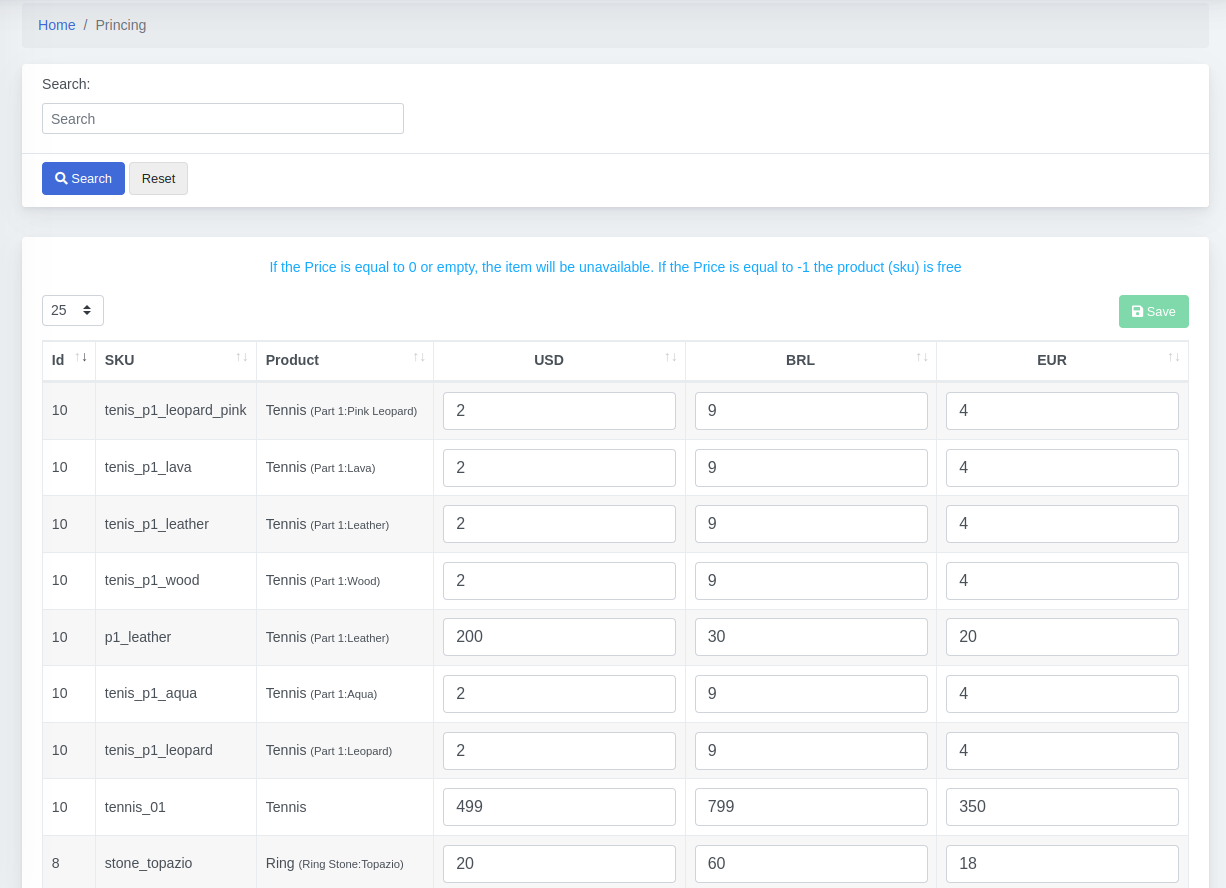This screenshot has height=888, width=1226.
Task: Sort the BRL column via arrows
Action: pos(922,357)
